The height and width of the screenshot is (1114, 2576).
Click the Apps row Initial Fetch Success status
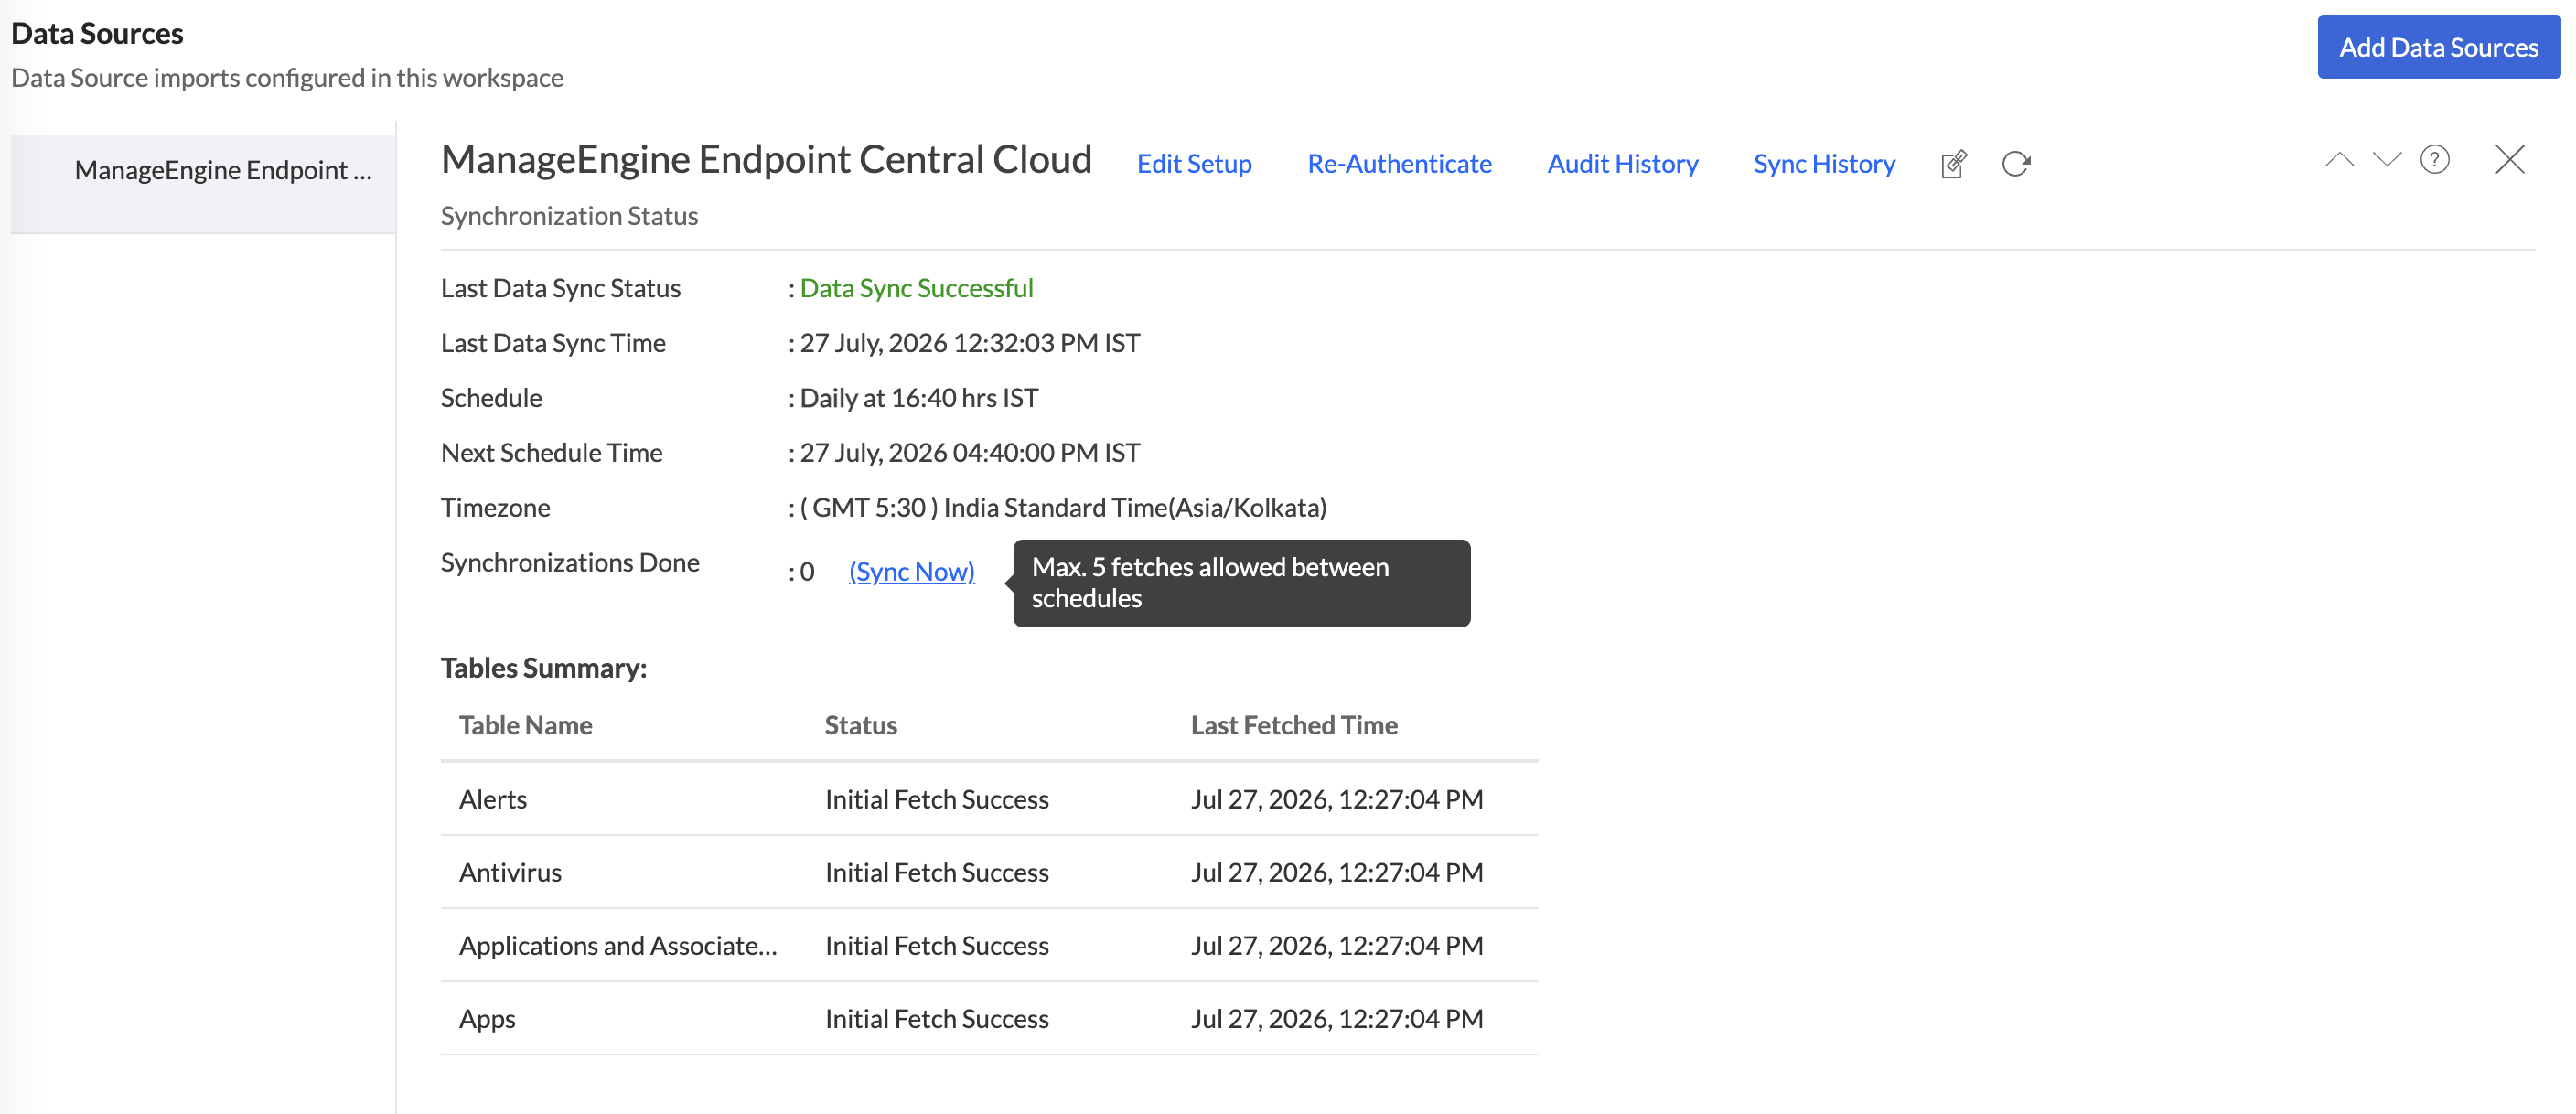(x=937, y=1018)
